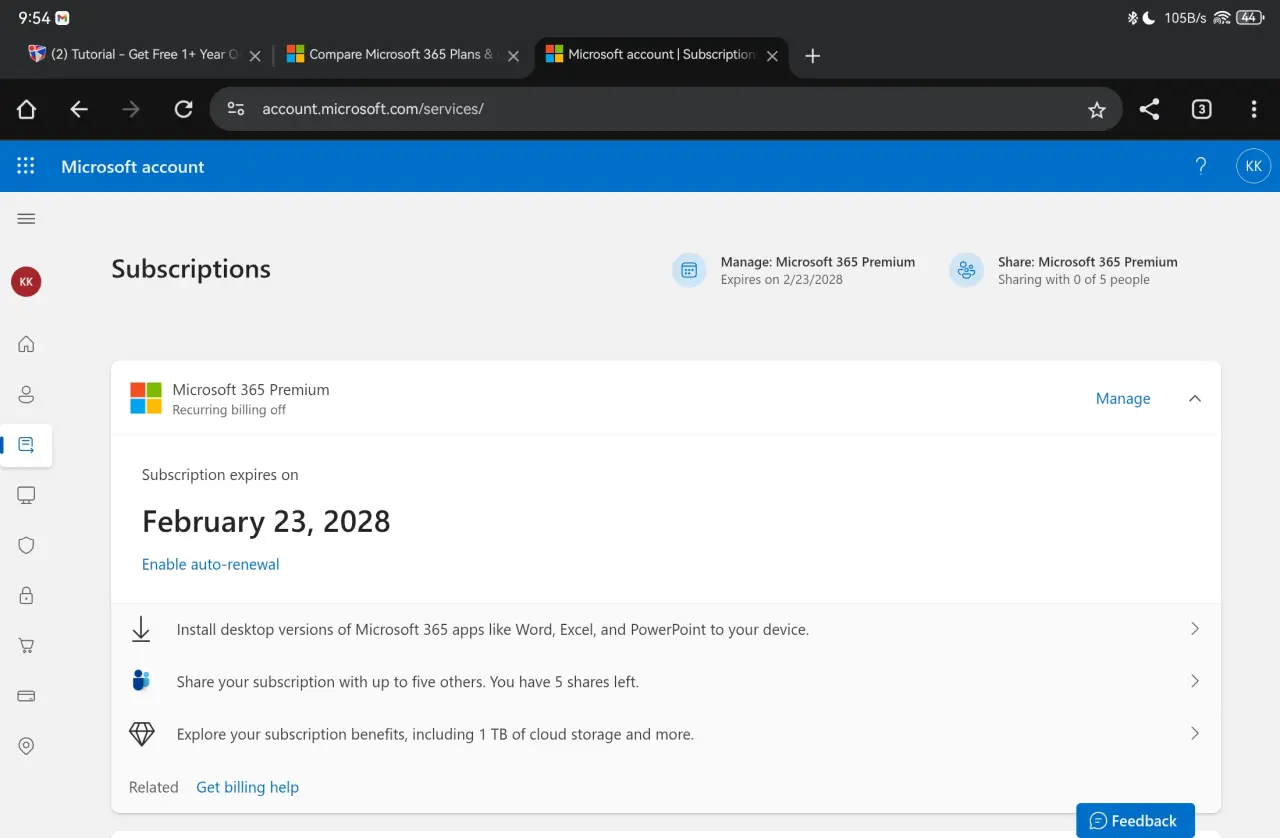The height and width of the screenshot is (838, 1280).
Task: Click the Feedback button
Action: pyautogui.click(x=1135, y=820)
